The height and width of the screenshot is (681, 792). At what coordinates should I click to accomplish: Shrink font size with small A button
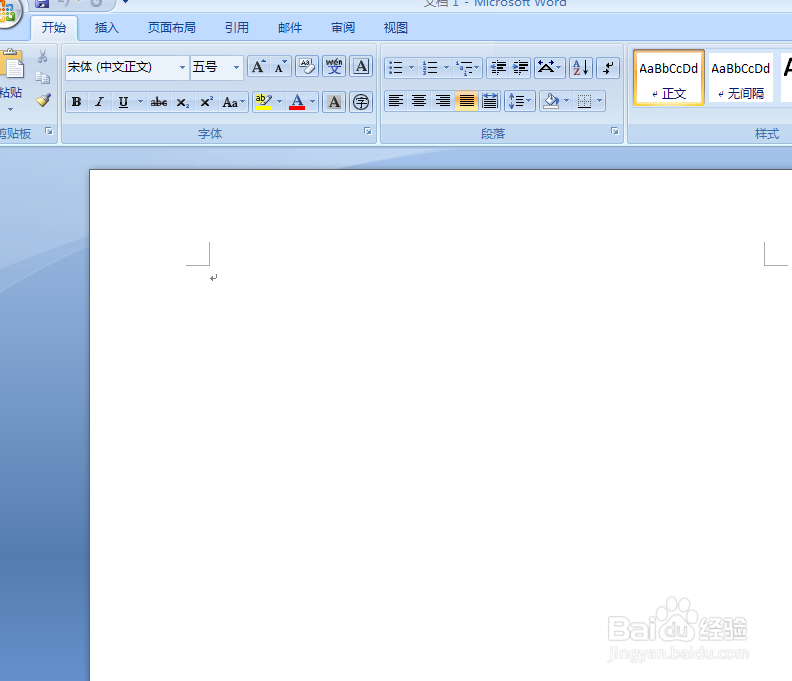pyautogui.click(x=280, y=67)
